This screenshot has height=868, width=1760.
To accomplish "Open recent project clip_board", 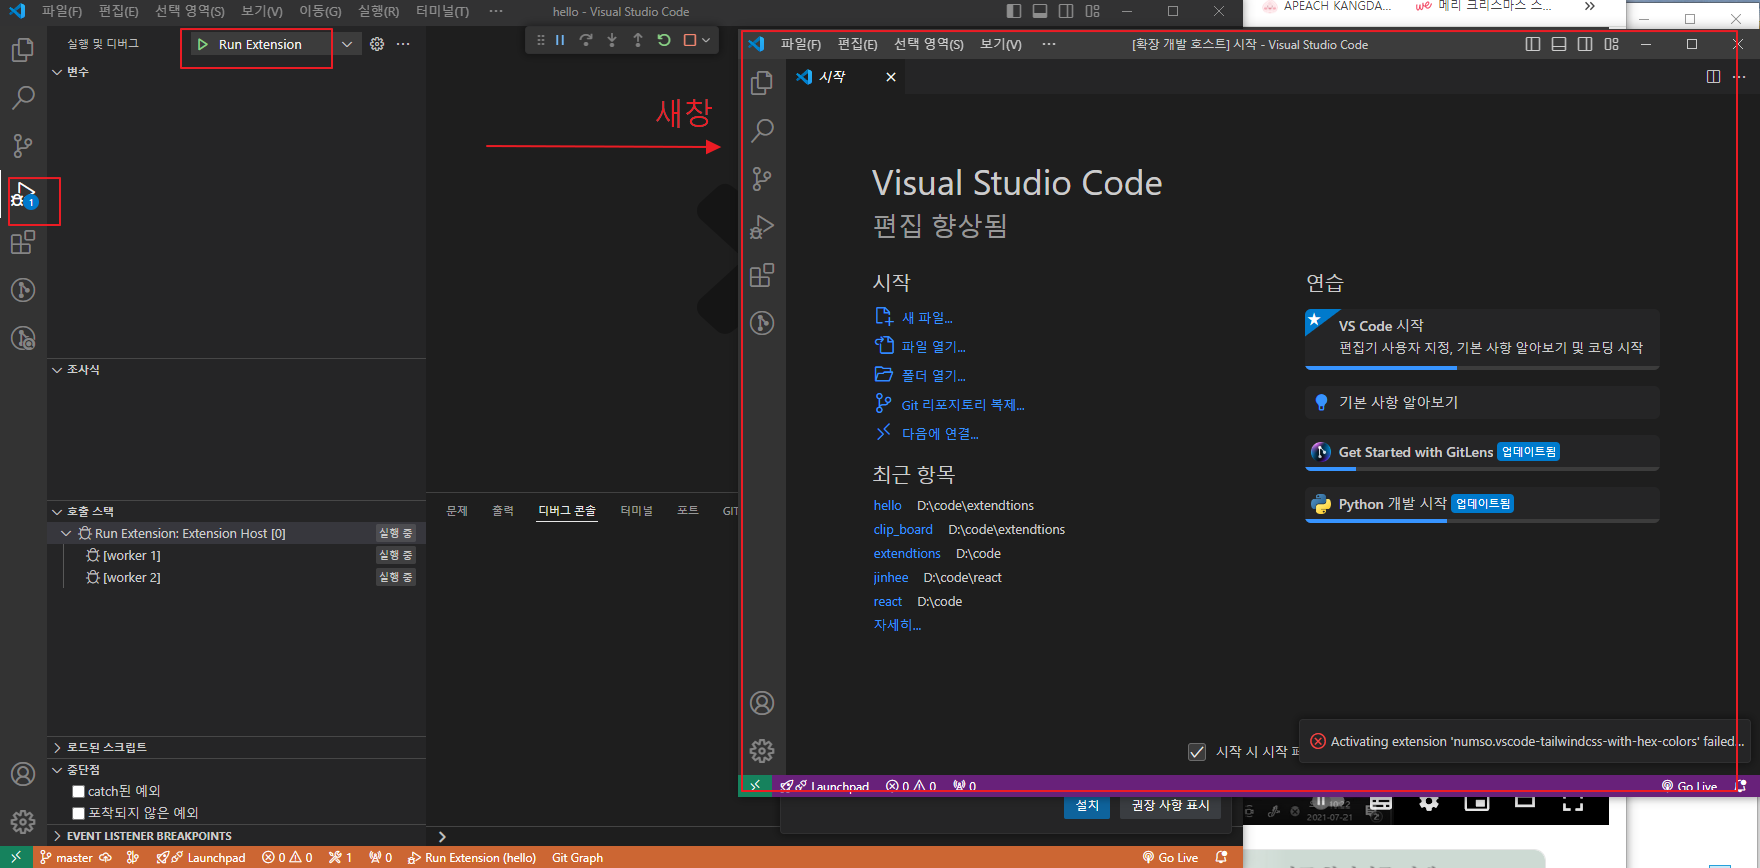I will tap(903, 530).
